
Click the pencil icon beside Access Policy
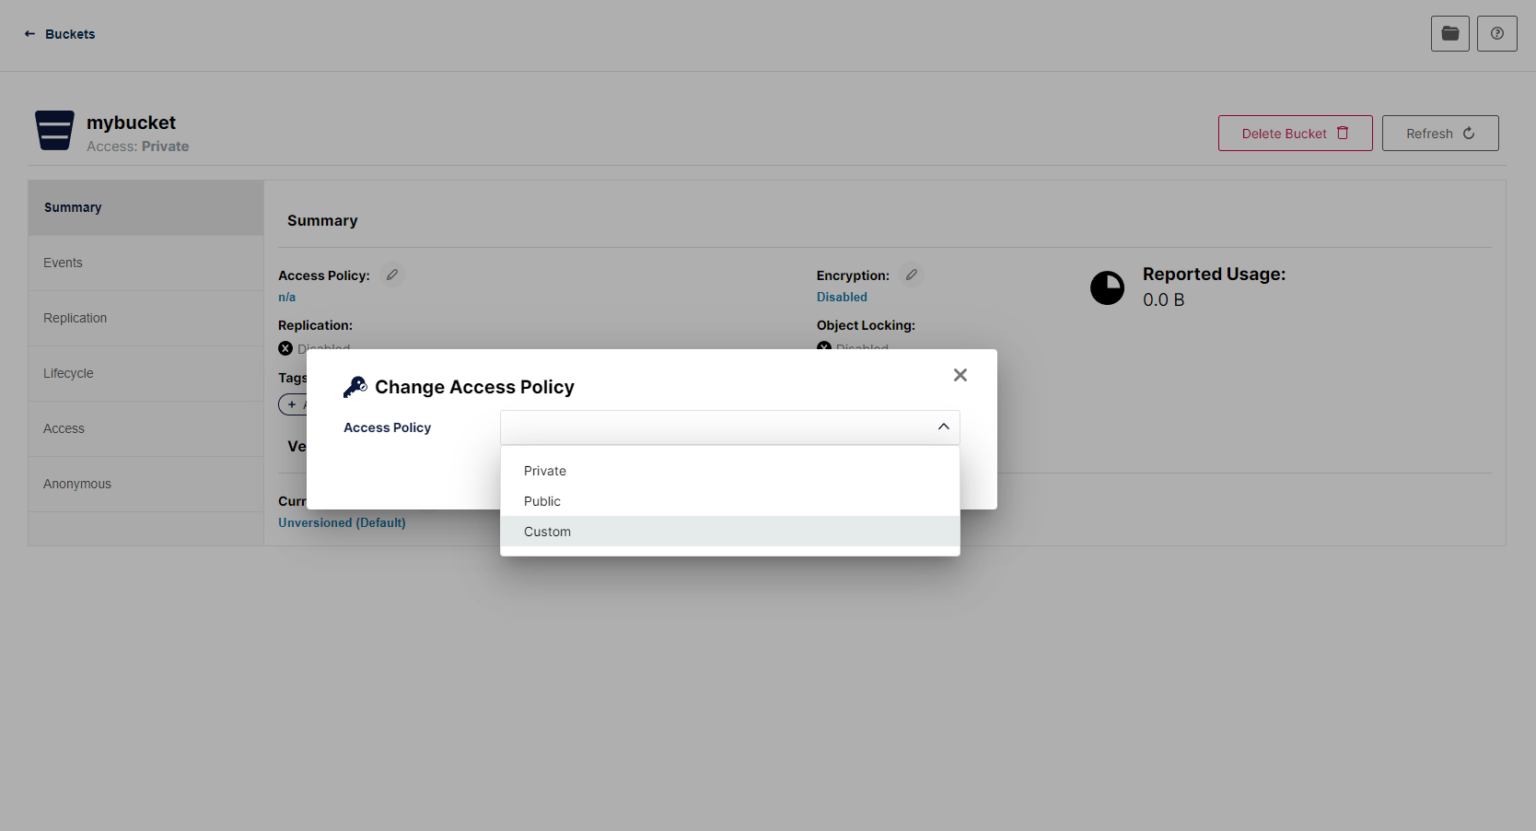(392, 275)
